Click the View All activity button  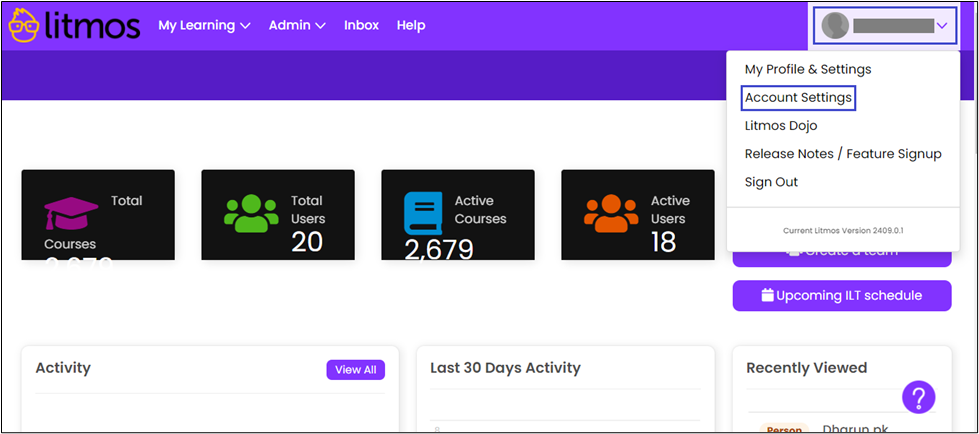click(355, 370)
